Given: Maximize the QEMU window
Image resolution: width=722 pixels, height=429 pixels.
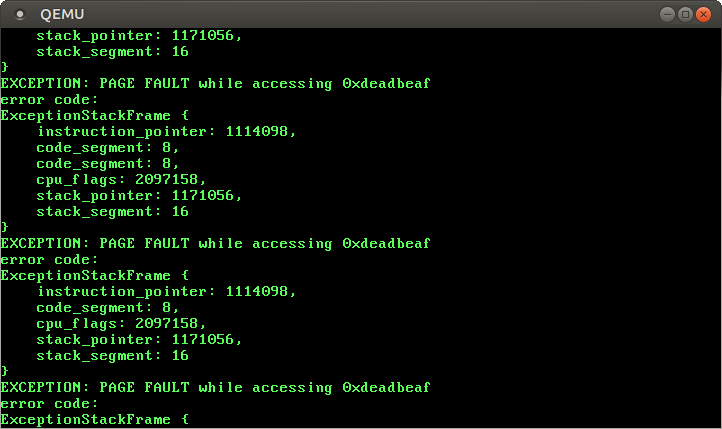Looking at the screenshot, I should point(686,14).
